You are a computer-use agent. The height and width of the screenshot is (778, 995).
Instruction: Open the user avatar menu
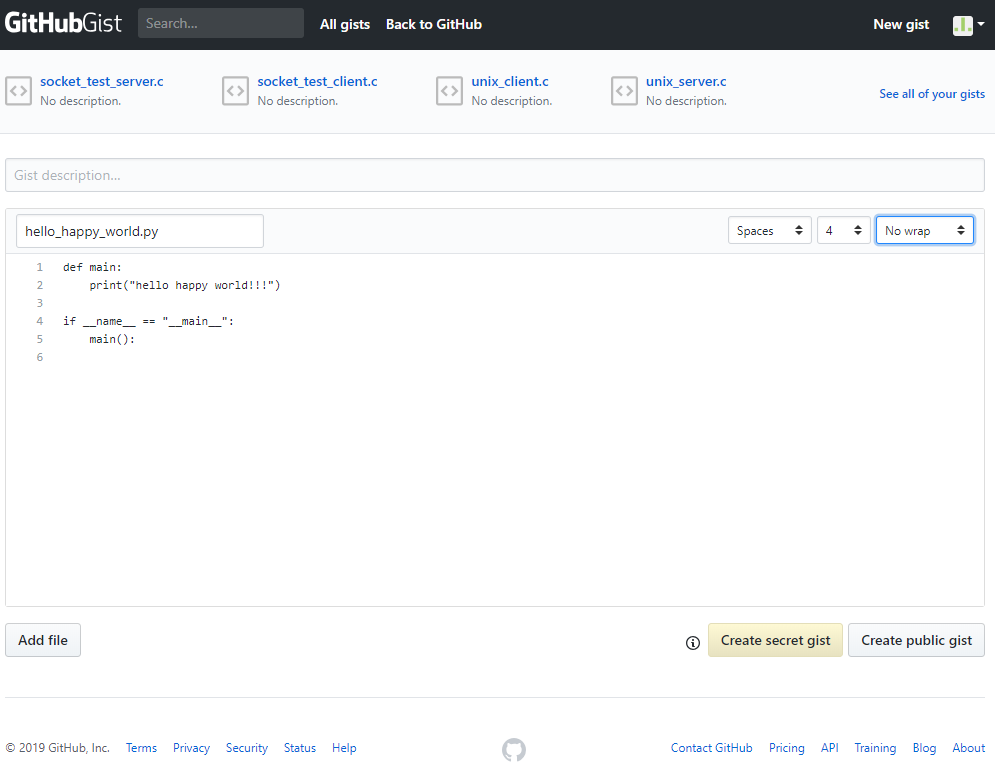pyautogui.click(x=968, y=25)
